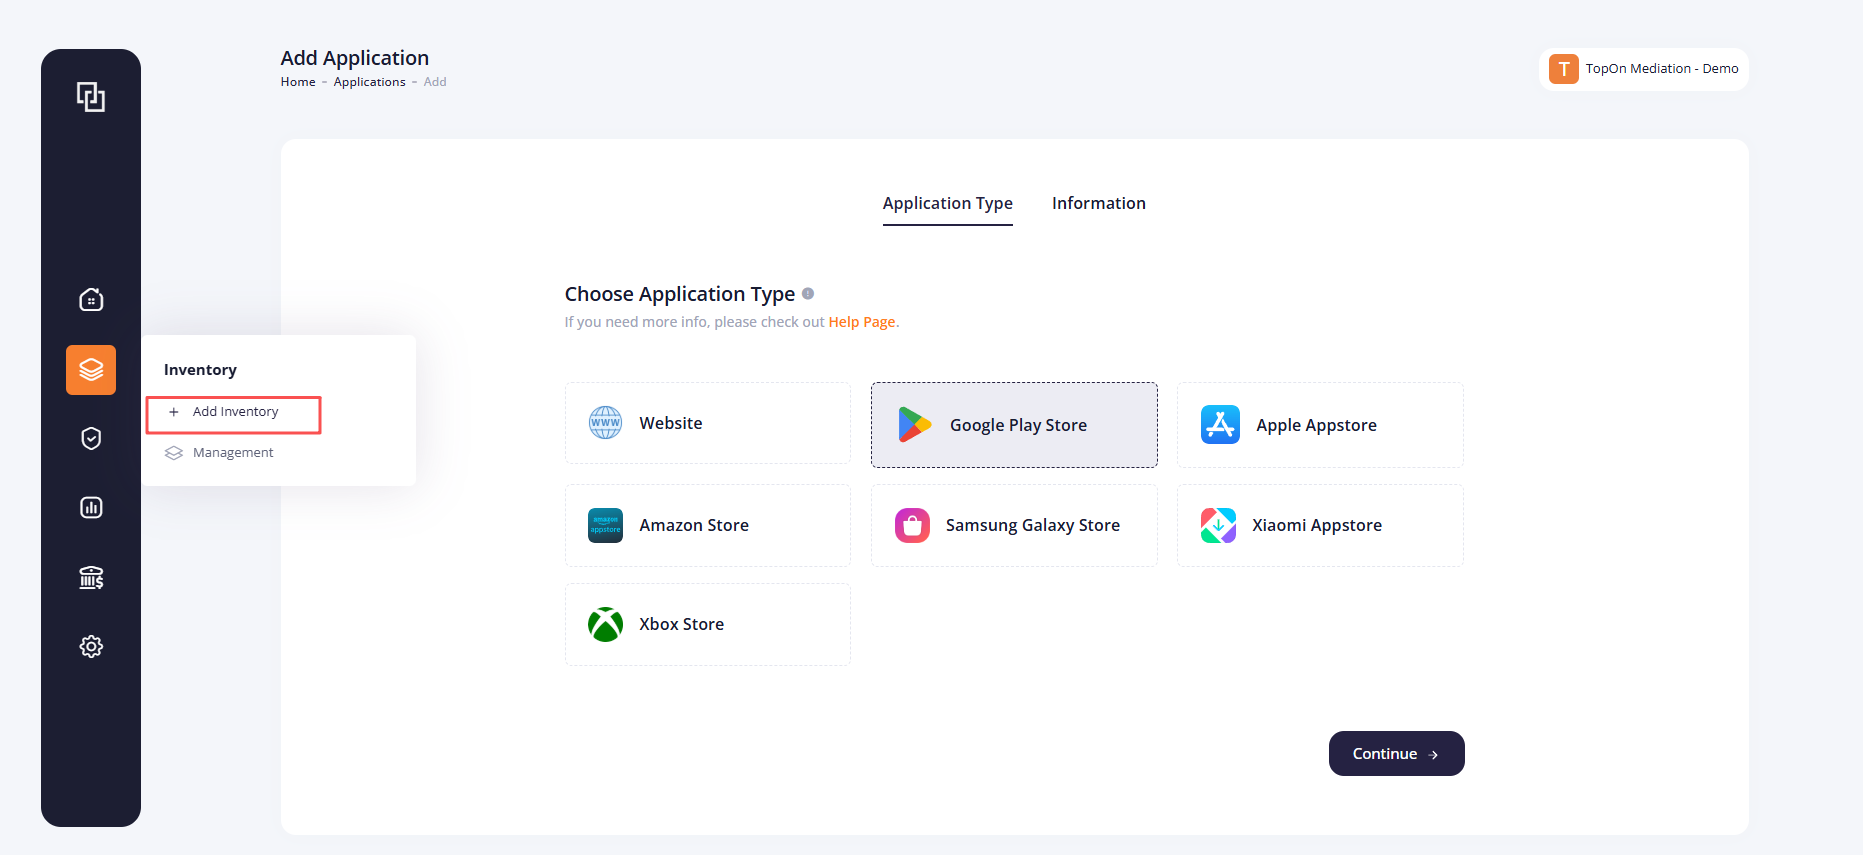The width and height of the screenshot is (1863, 855).
Task: Open the settings gear sidebar icon
Action: tap(91, 647)
